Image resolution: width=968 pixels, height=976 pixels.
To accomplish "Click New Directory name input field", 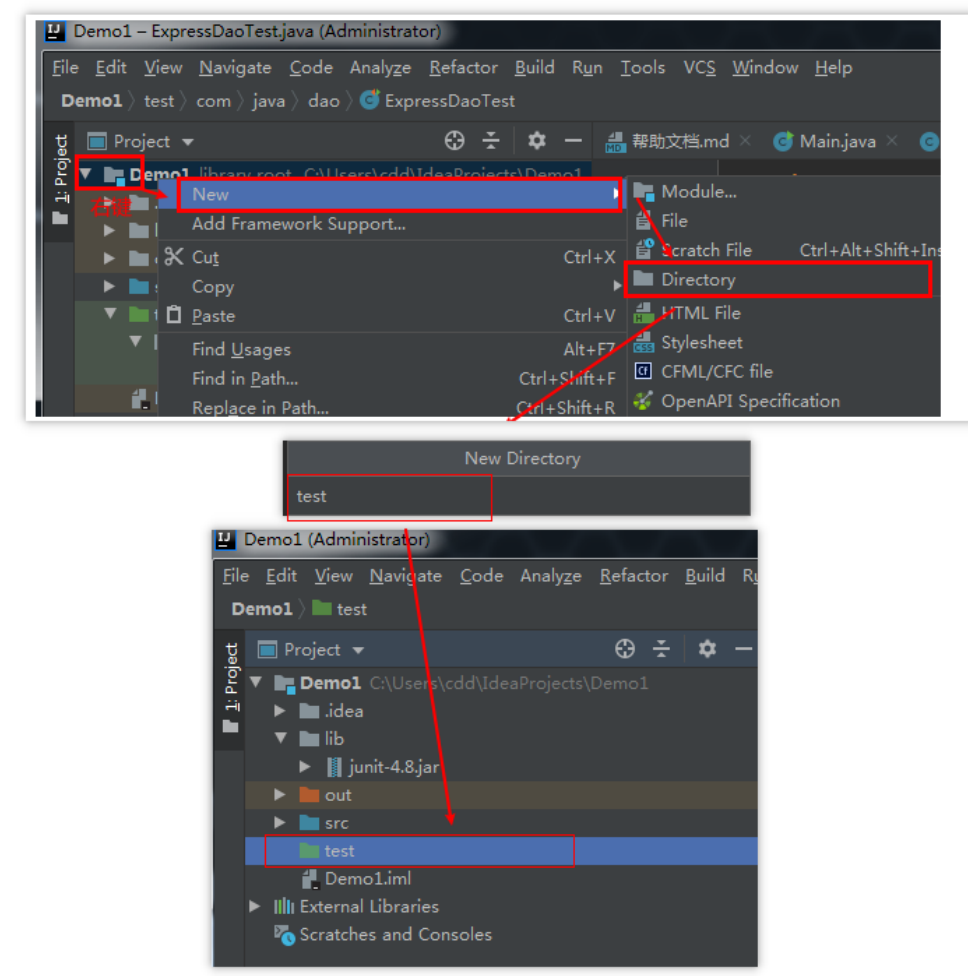I will [x=518, y=496].
